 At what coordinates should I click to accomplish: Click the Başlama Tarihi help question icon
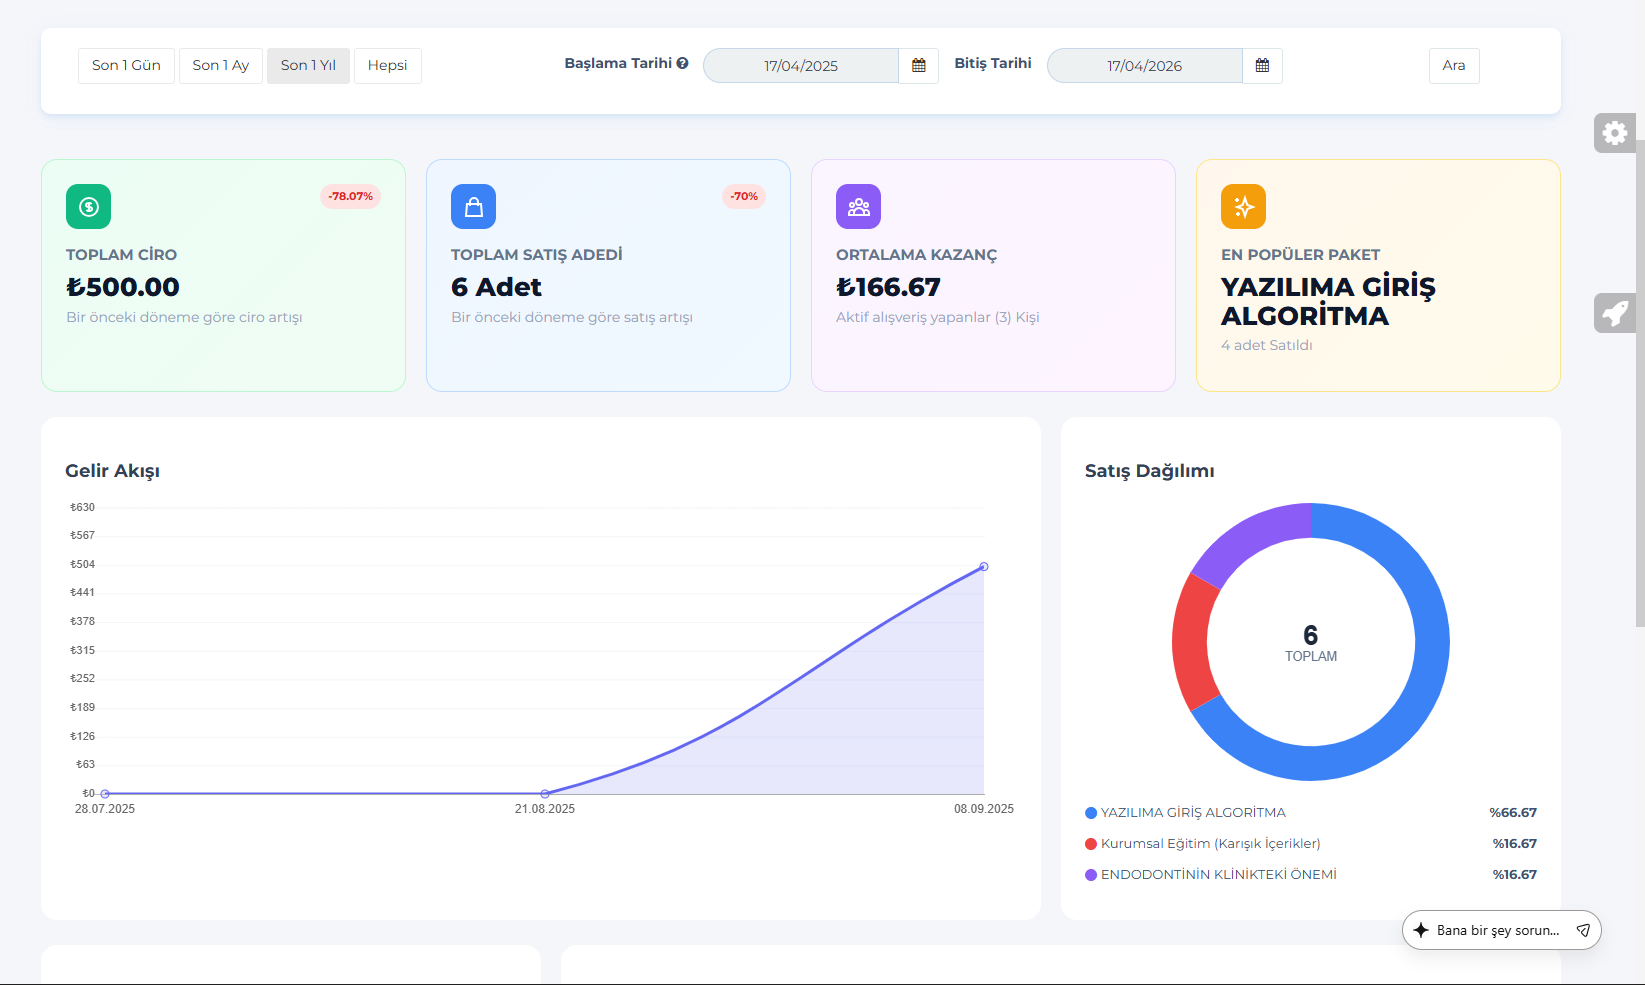click(682, 63)
